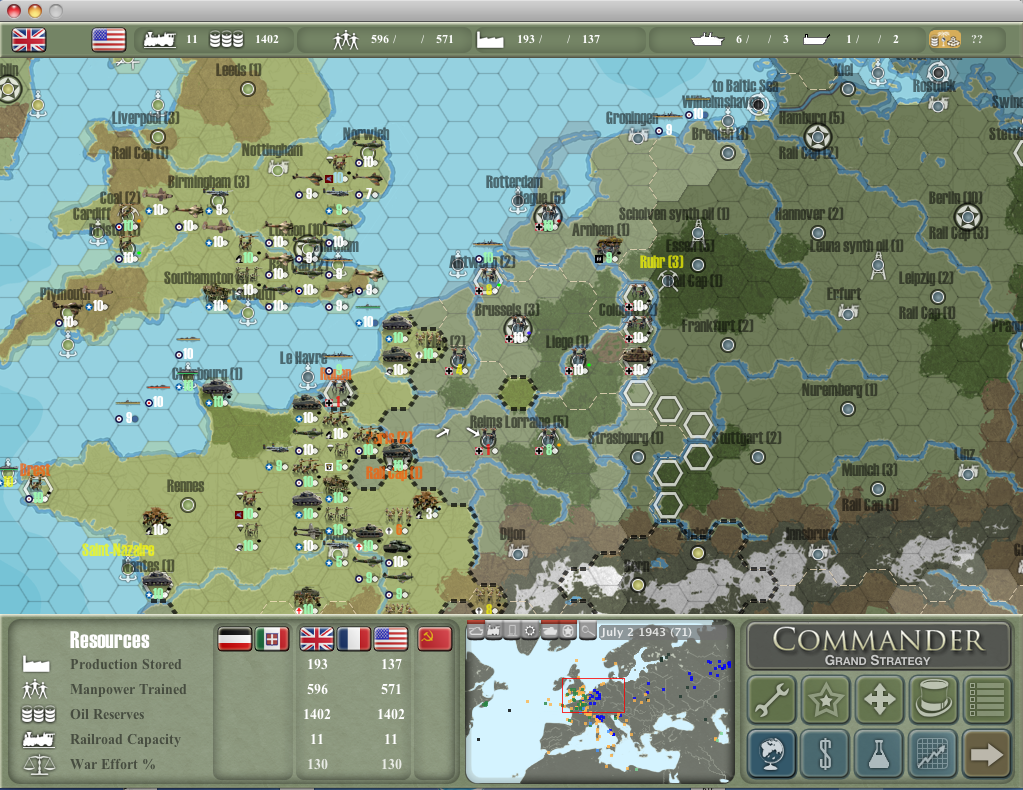Image resolution: width=1023 pixels, height=790 pixels.
Task: Open the flask research screen
Action: [879, 753]
